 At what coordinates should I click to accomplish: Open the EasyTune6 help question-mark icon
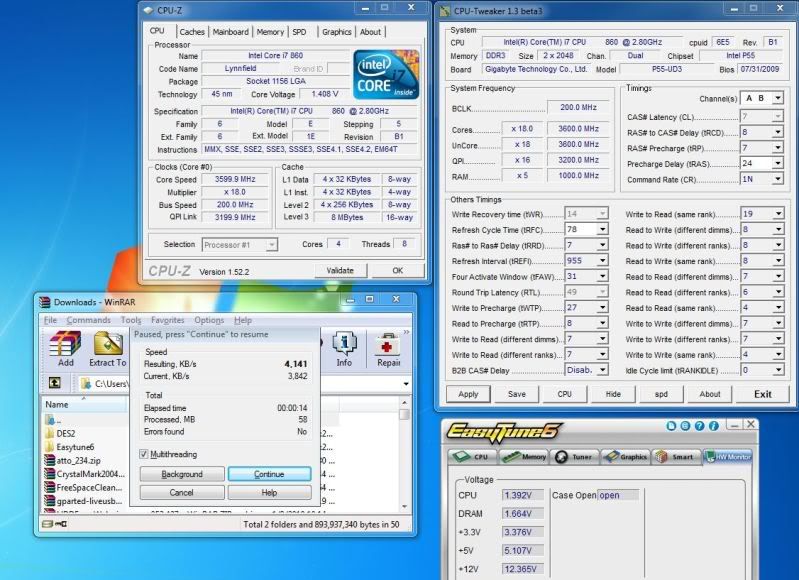pyautogui.click(x=699, y=426)
